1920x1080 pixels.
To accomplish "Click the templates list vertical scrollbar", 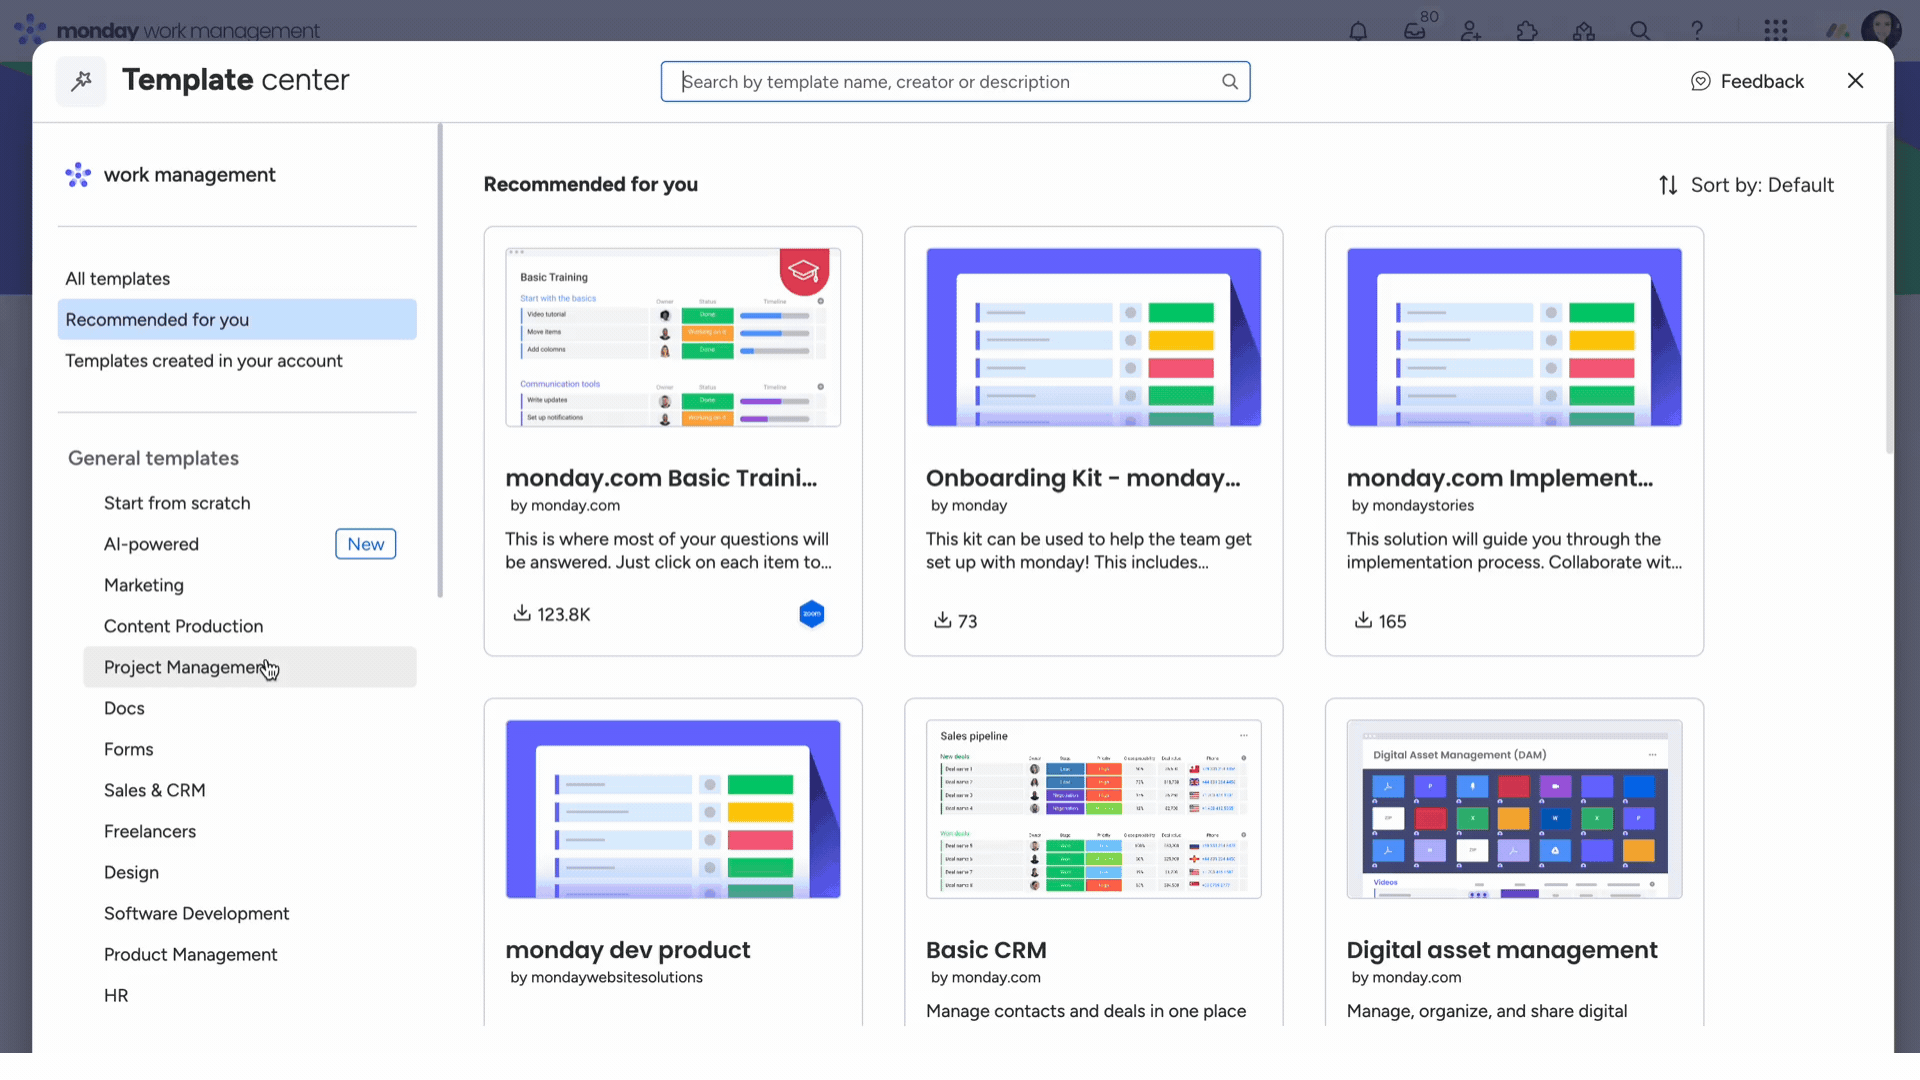I will click(1889, 288).
